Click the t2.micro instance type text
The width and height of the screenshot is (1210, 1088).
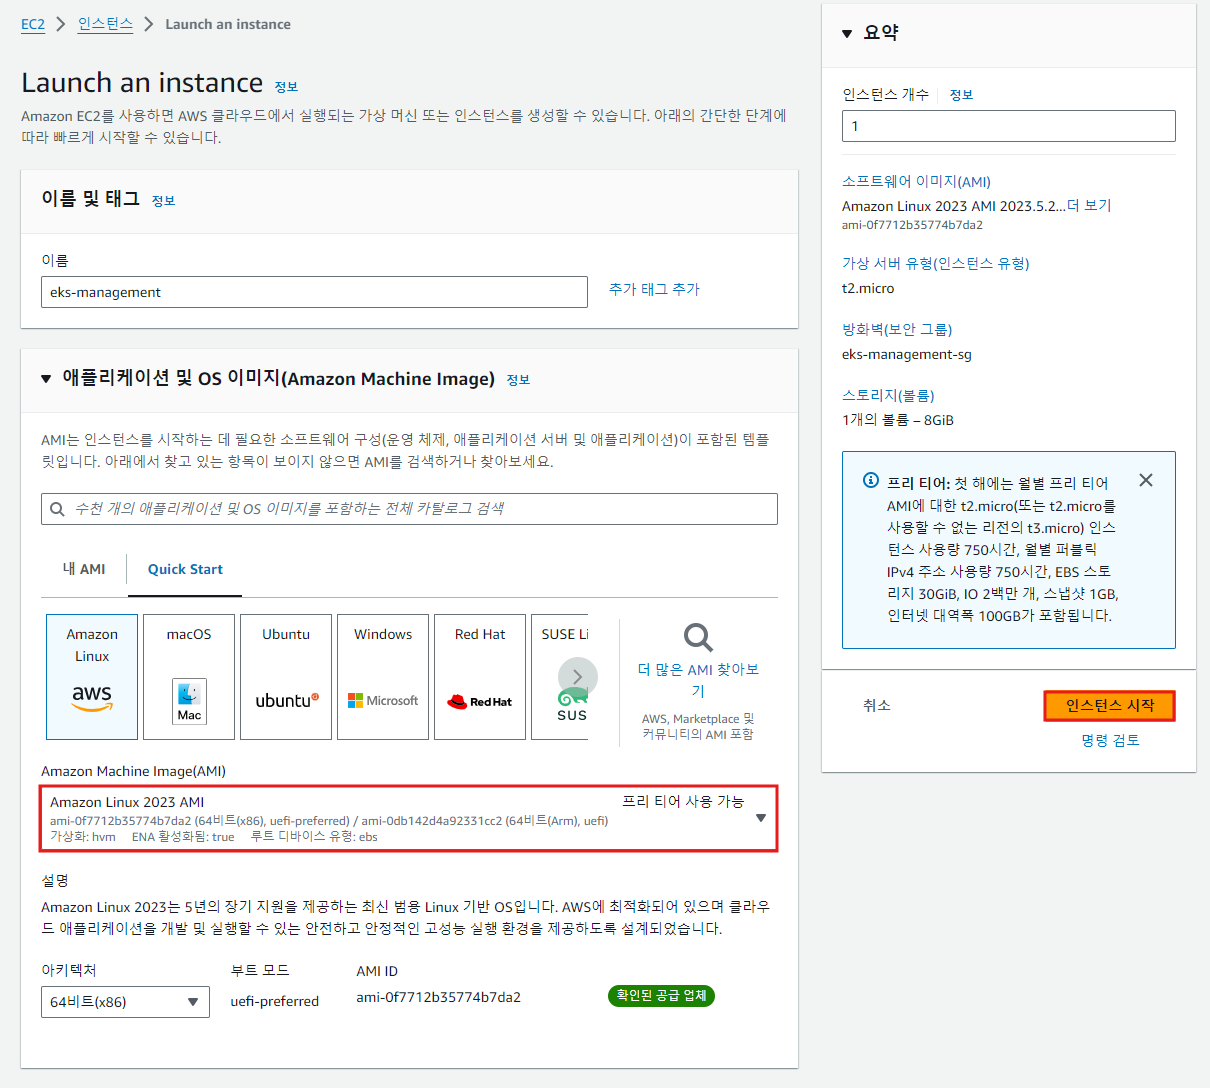tap(868, 288)
